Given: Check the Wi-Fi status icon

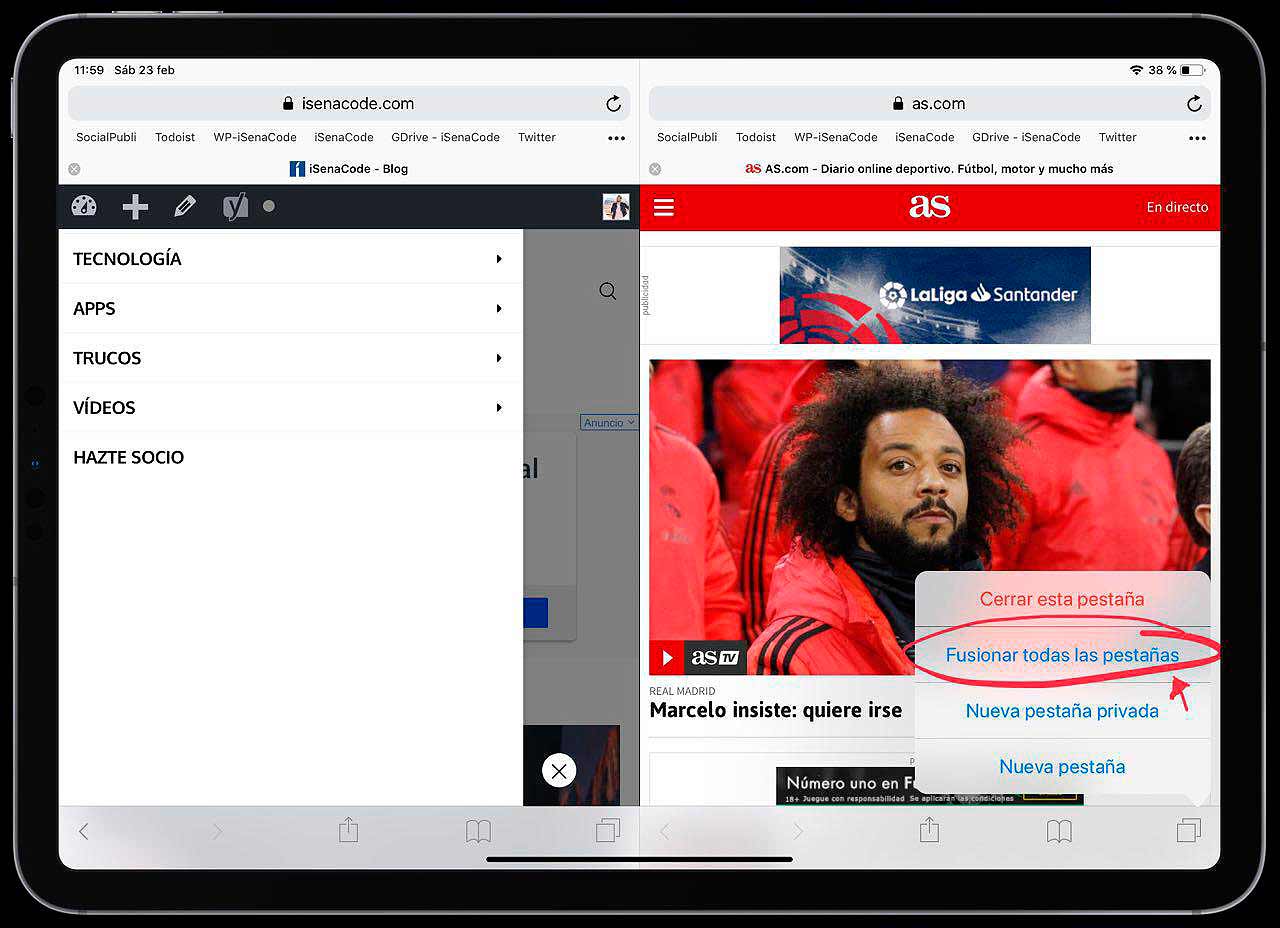Looking at the screenshot, I should 1136,70.
